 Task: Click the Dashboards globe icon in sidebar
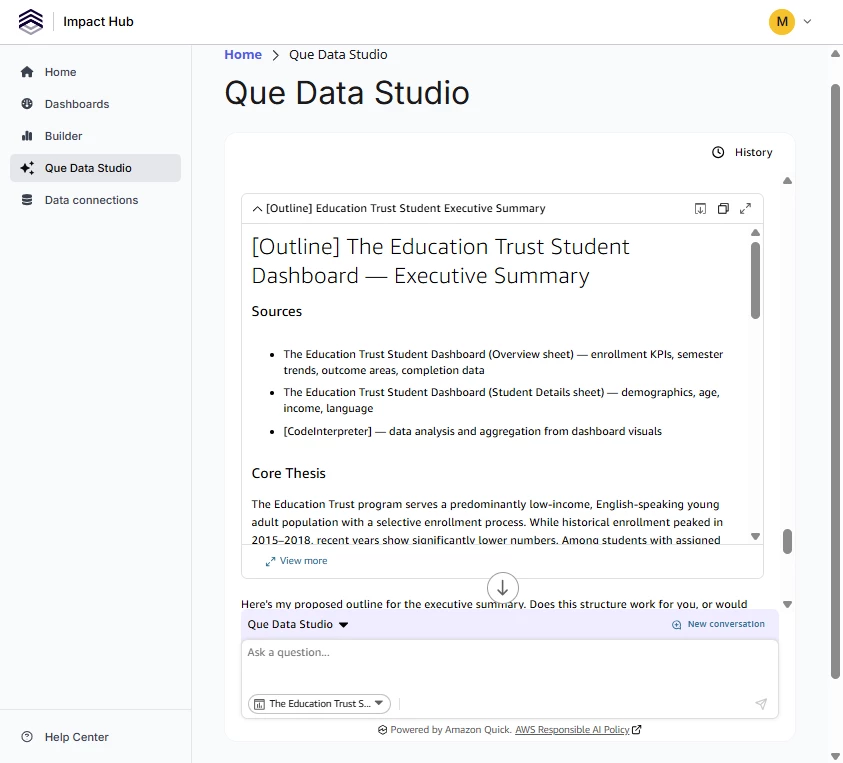click(x=27, y=104)
